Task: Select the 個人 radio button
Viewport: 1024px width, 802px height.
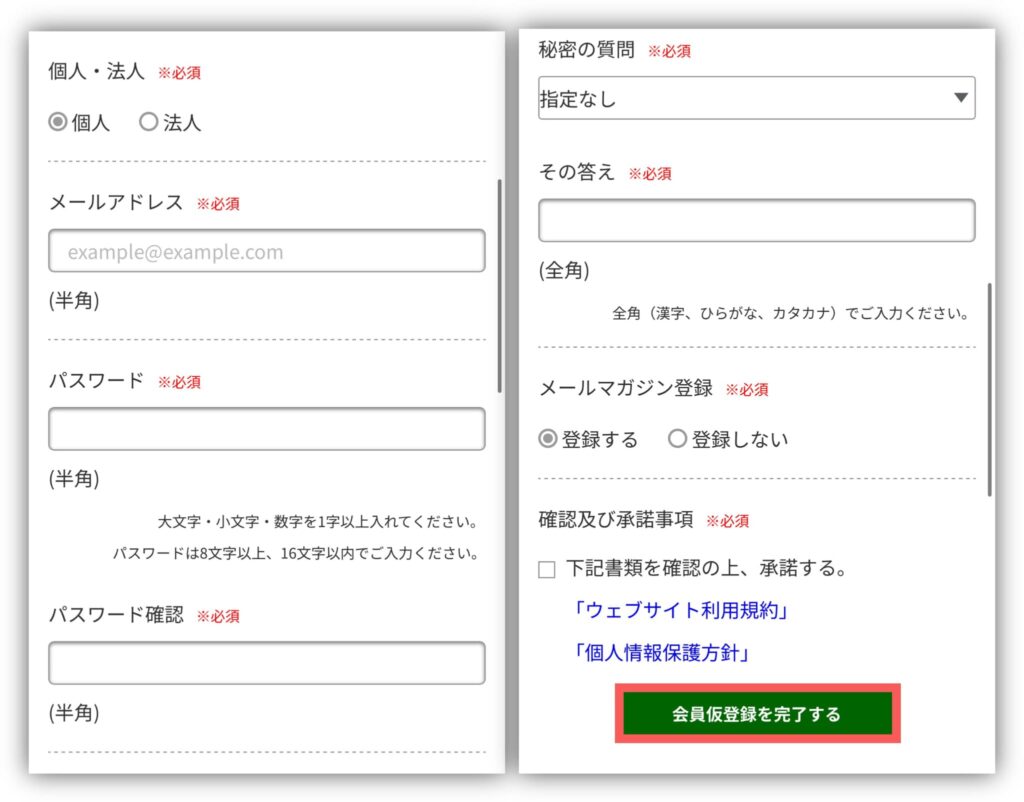Action: click(x=58, y=122)
